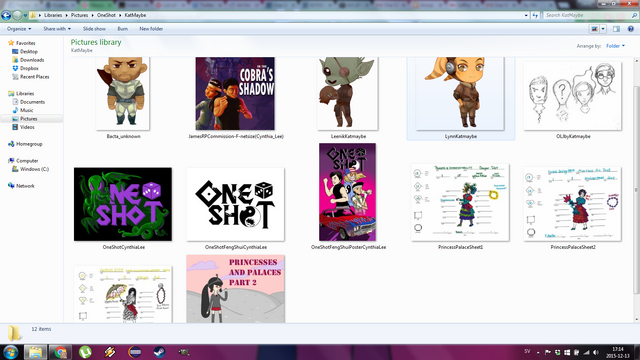Open the Arrange by Folder dropdown
The height and width of the screenshot is (360, 640).
tap(615, 46)
